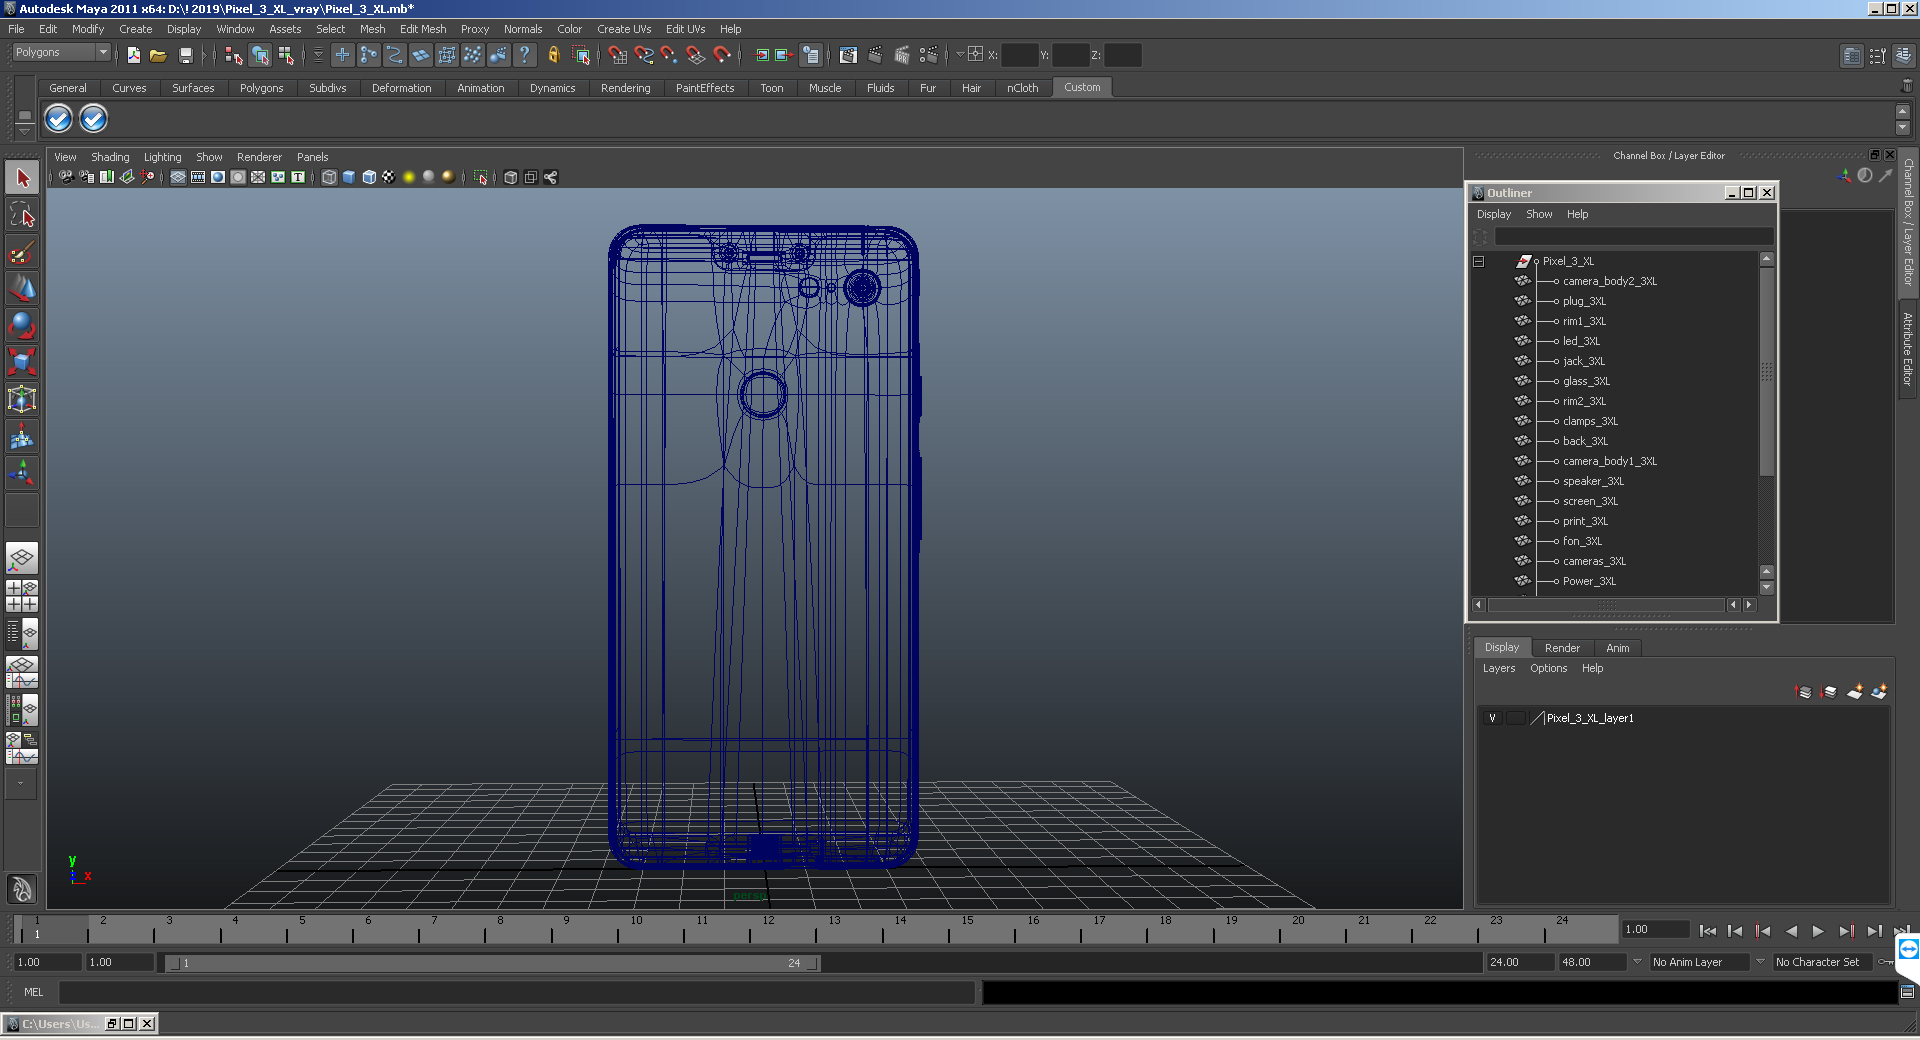This screenshot has width=1920, height=1040.
Task: Choose the Paint Selection tool
Action: pos(22,252)
